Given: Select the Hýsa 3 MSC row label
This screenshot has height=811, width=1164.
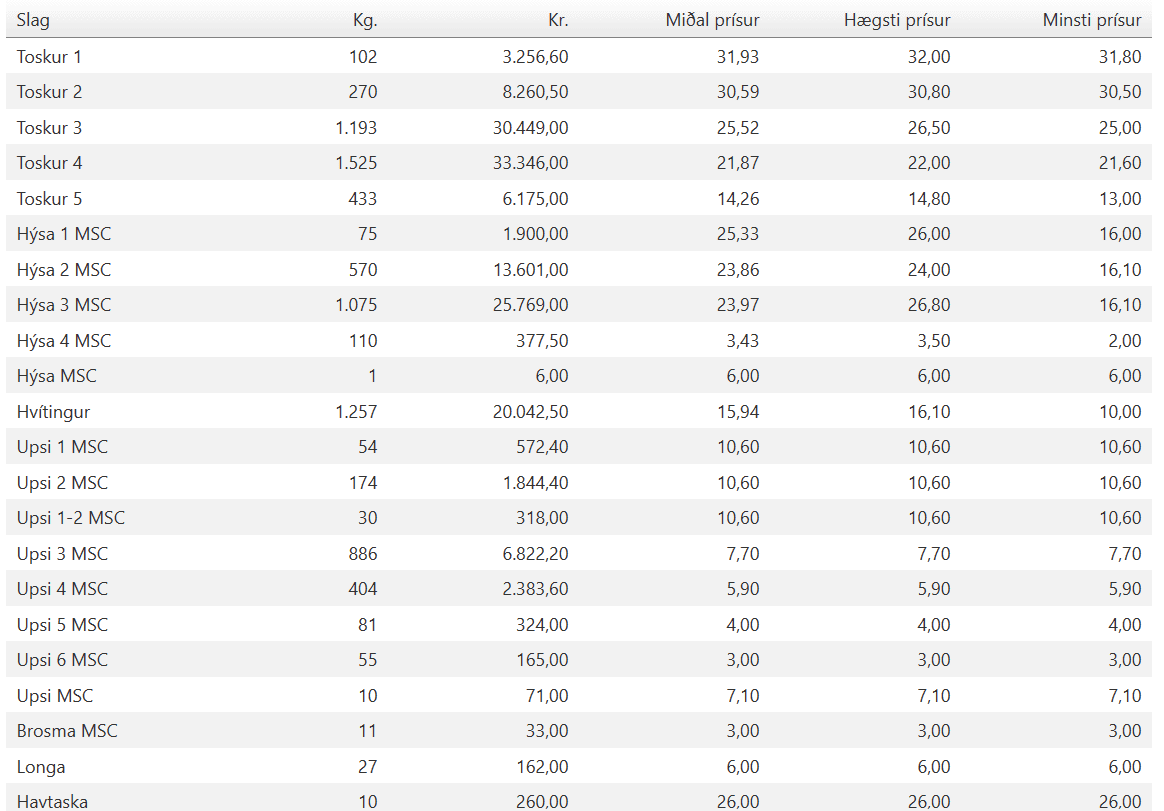Looking at the screenshot, I should (64, 305).
